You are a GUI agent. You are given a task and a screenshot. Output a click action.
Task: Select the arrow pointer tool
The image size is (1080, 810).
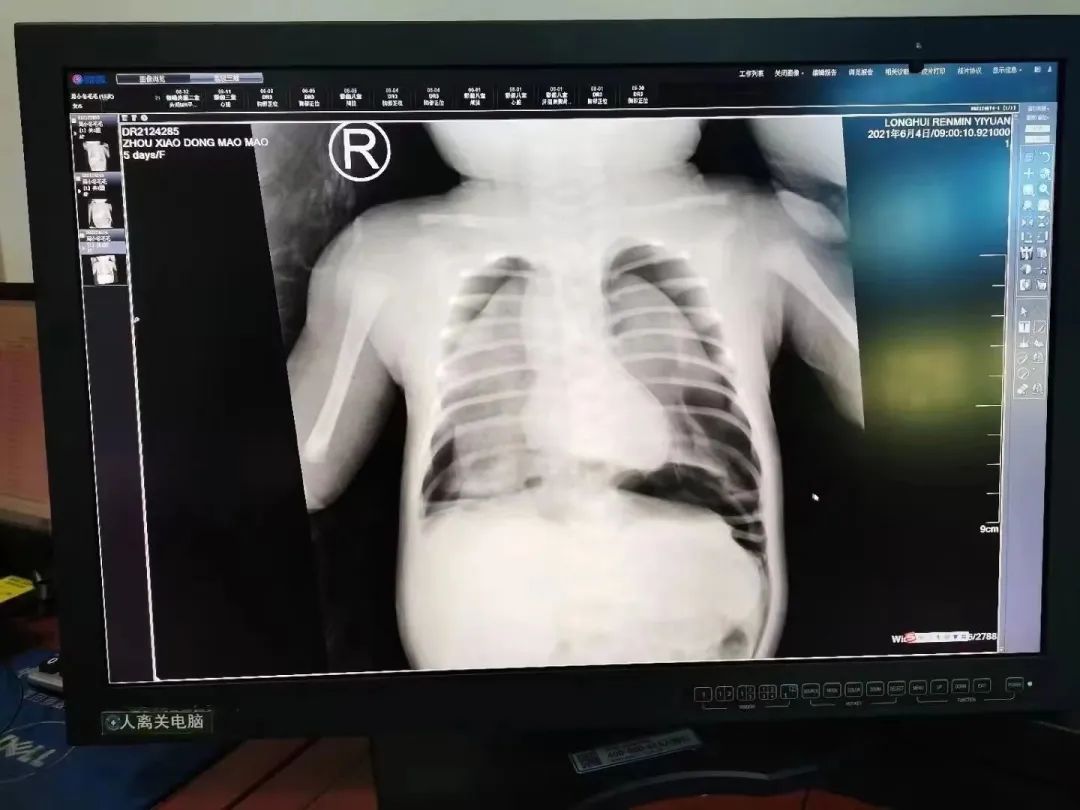(1024, 311)
